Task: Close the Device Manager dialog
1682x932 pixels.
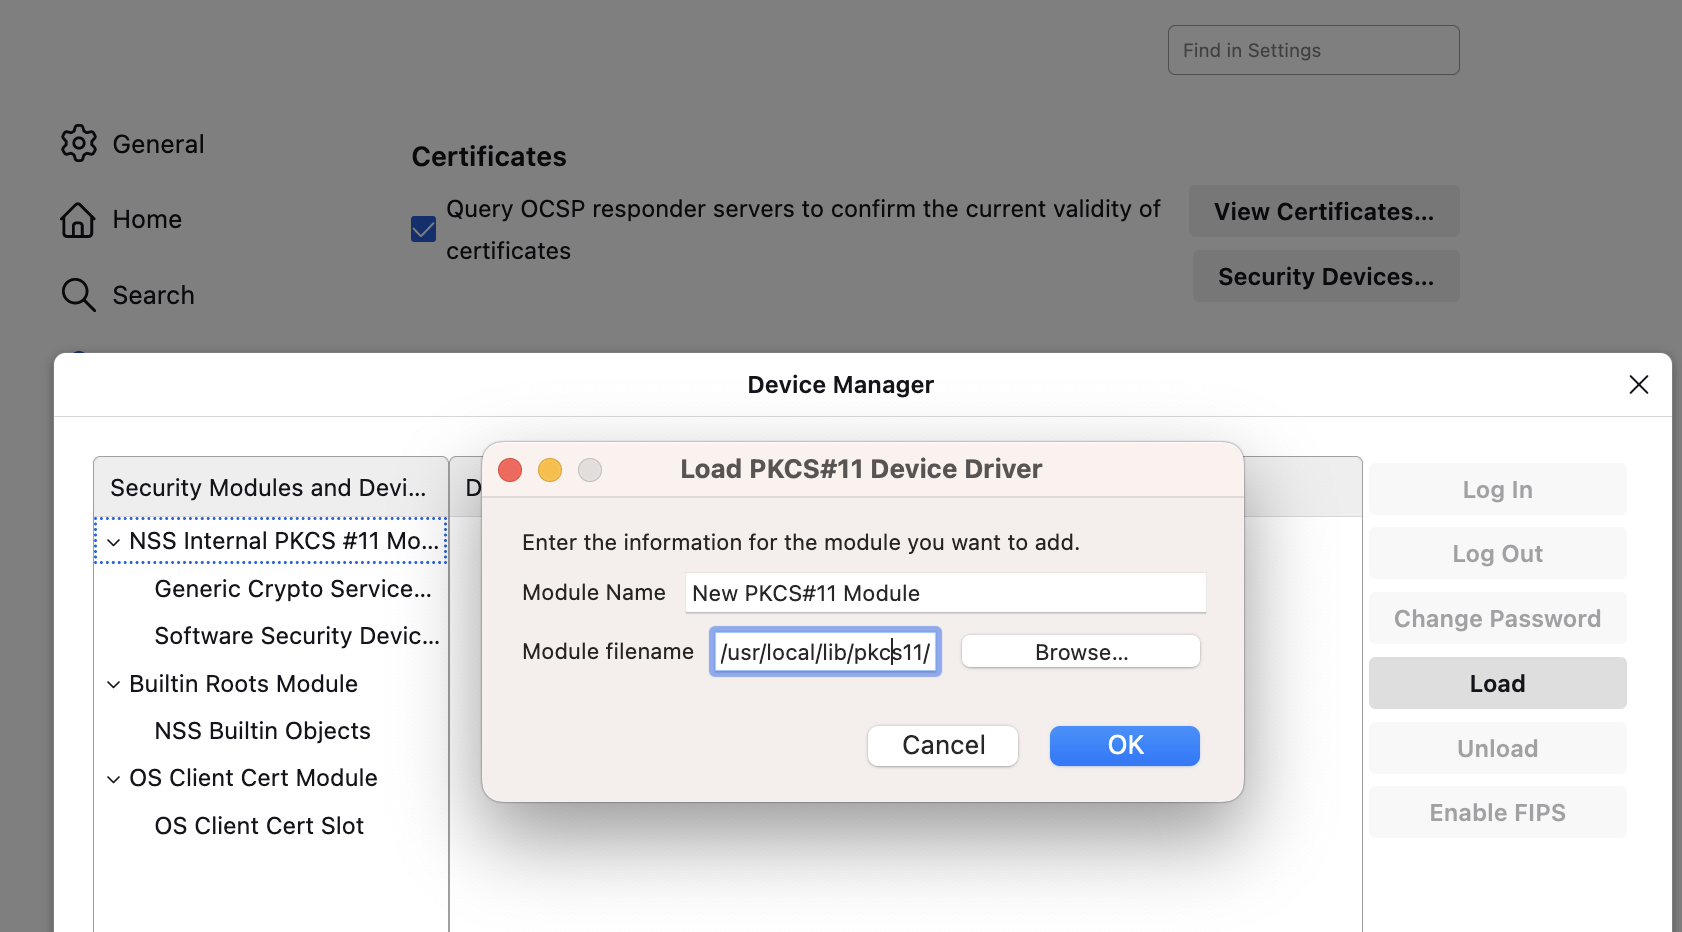Action: coord(1638,385)
